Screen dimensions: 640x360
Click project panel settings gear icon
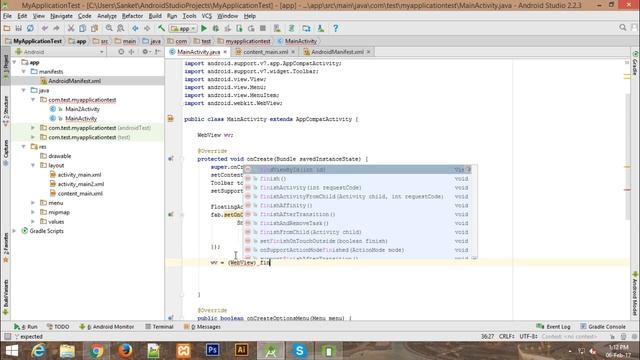145,52
